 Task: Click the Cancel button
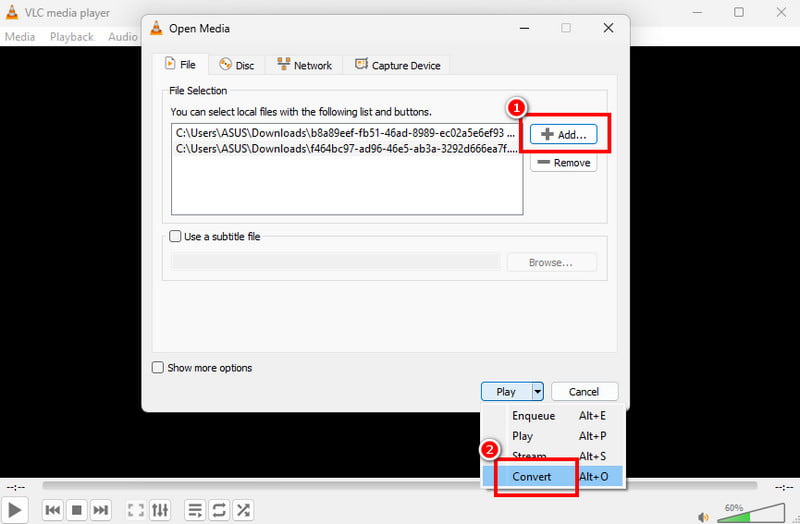pyautogui.click(x=584, y=392)
